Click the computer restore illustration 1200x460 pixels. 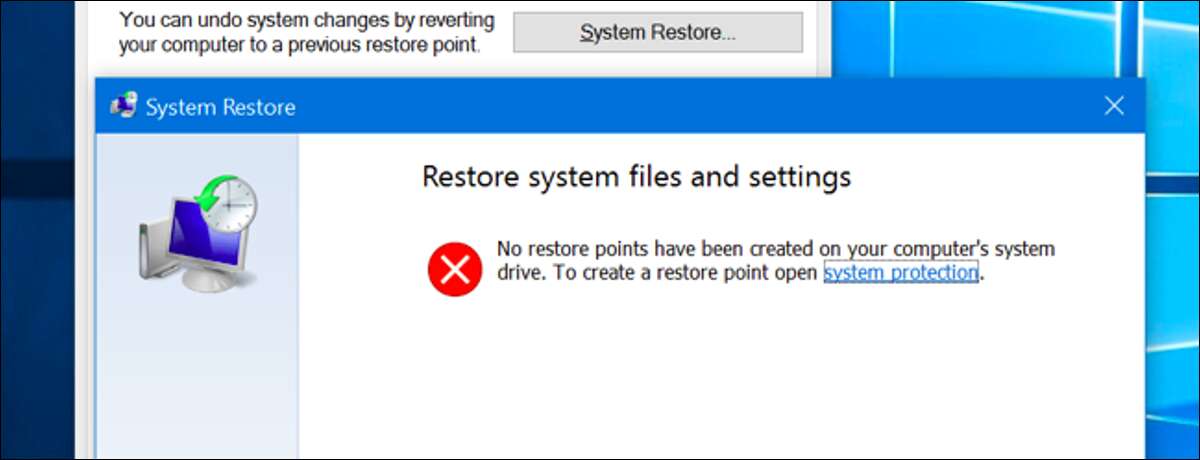click(197, 237)
